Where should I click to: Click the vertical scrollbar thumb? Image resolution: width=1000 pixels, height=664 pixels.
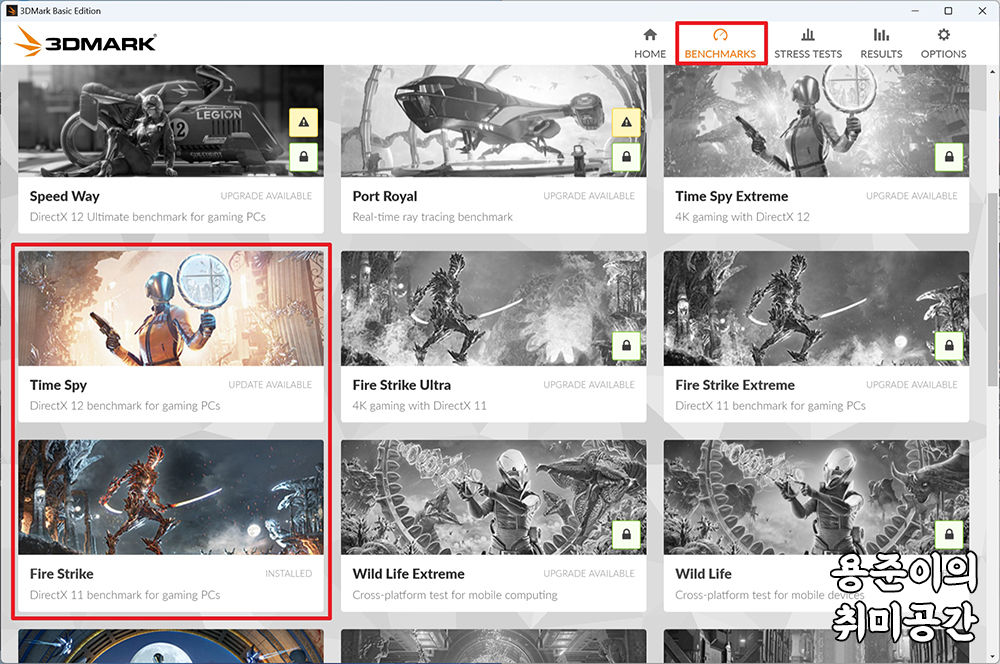(992, 290)
